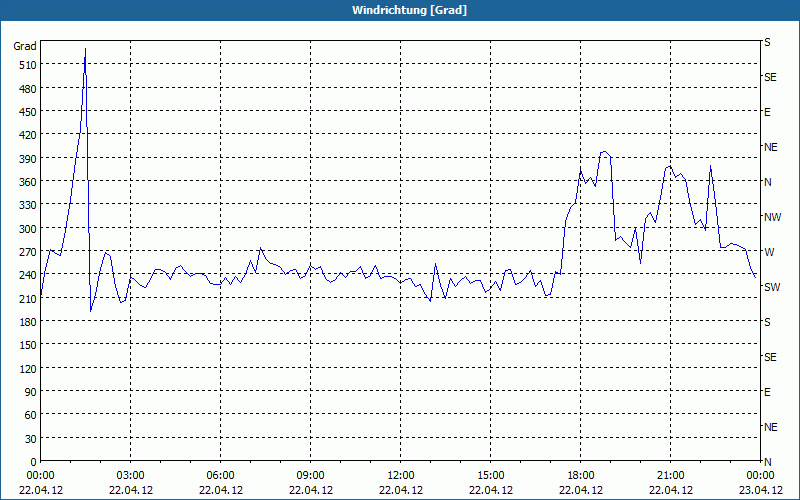
Task: Choose the 180 degree axis label
Action: coord(28,322)
